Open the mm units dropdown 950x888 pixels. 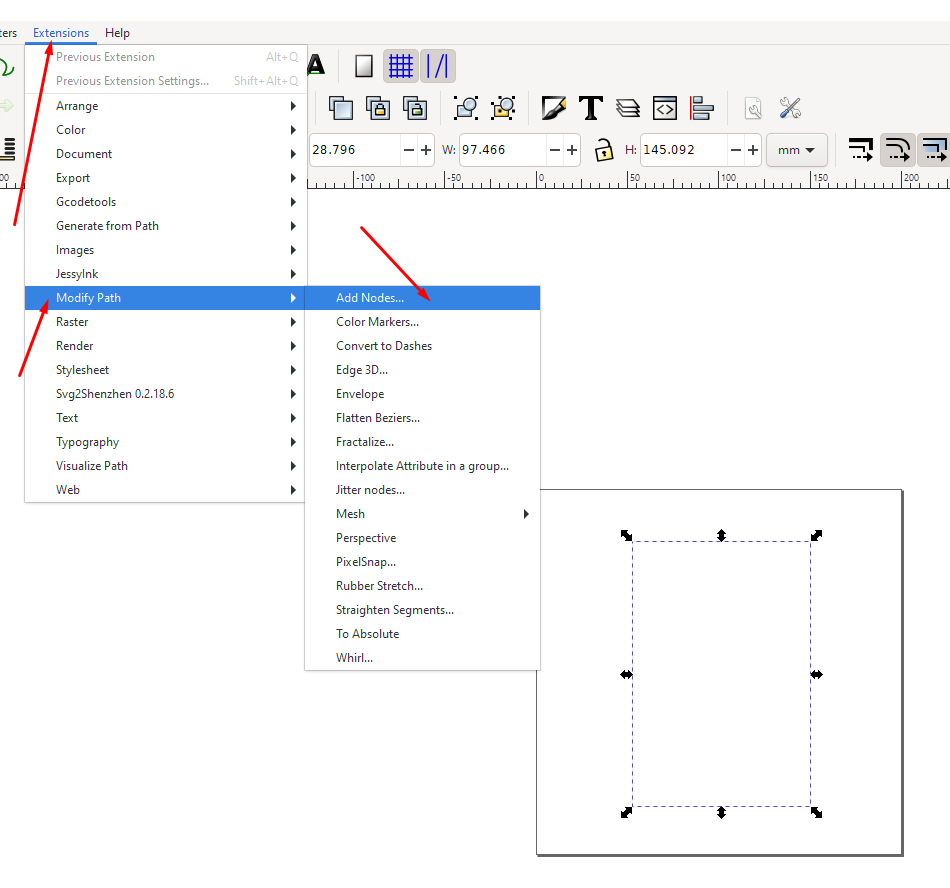pos(797,150)
